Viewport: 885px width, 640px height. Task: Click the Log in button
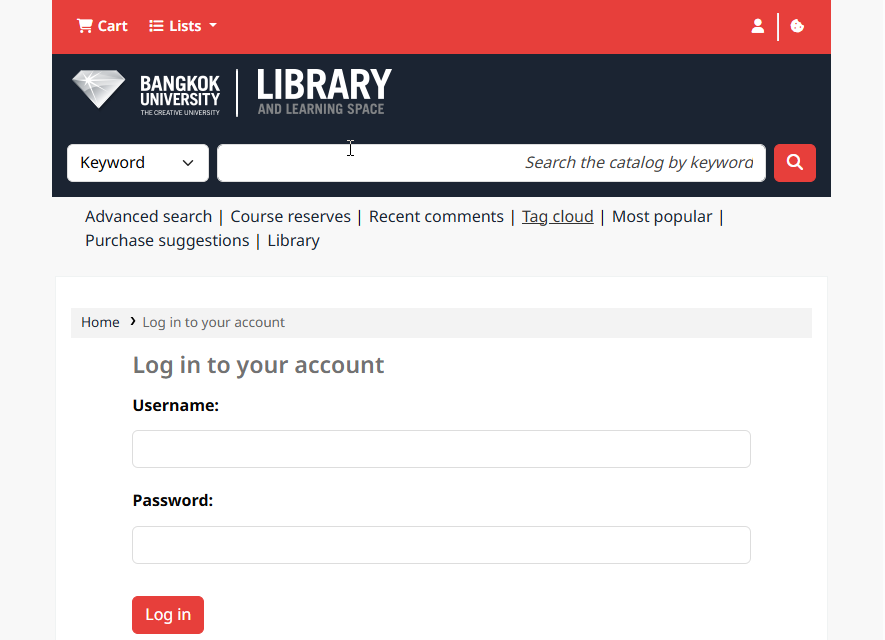click(x=168, y=615)
